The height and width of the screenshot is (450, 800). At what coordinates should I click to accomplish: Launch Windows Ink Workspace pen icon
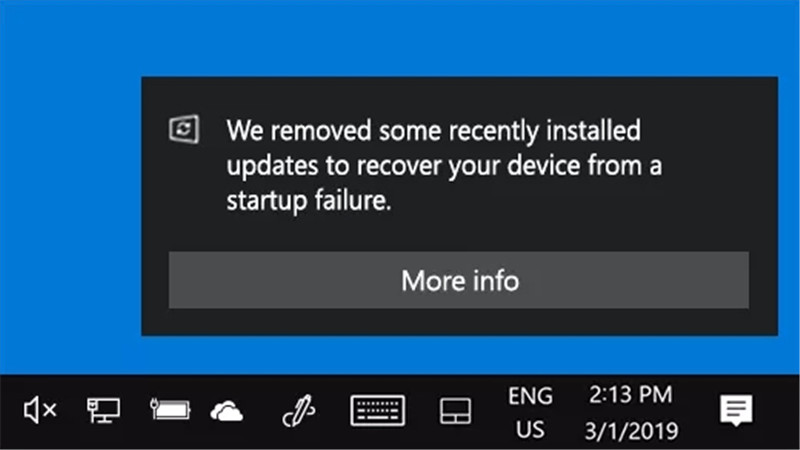298,410
